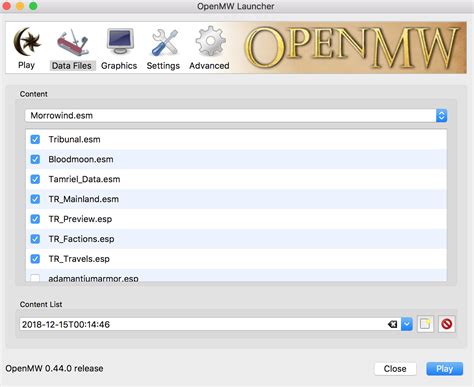Uncheck Tribunal.esm
Viewport: 474px width, 387px height.
pyautogui.click(x=35, y=139)
